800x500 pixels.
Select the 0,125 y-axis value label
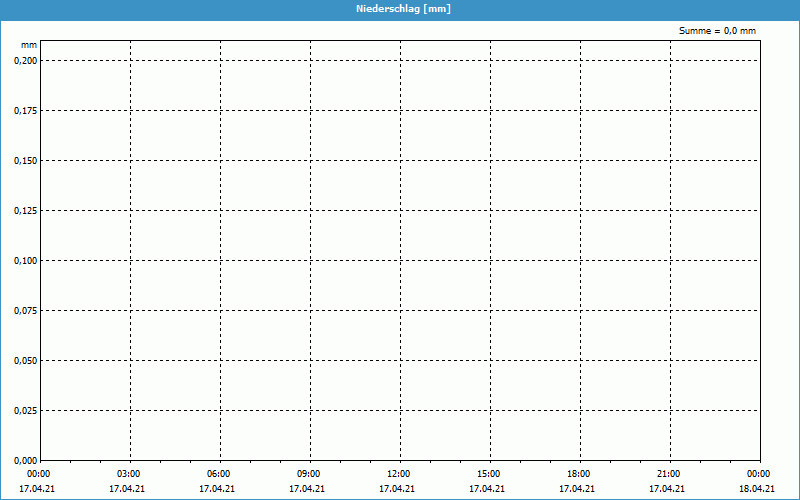(25, 210)
